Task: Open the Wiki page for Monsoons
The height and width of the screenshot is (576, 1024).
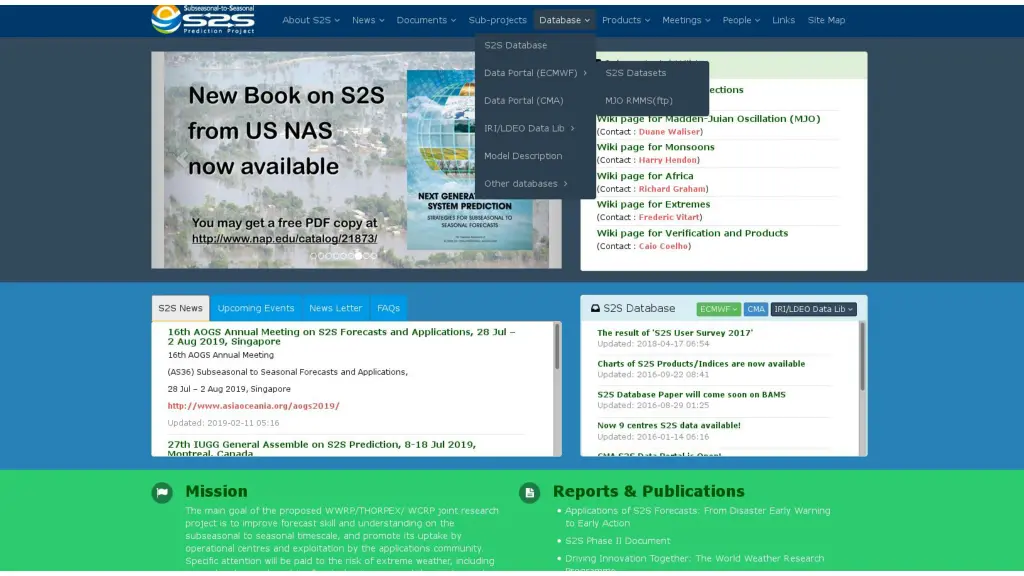Action: pos(656,148)
